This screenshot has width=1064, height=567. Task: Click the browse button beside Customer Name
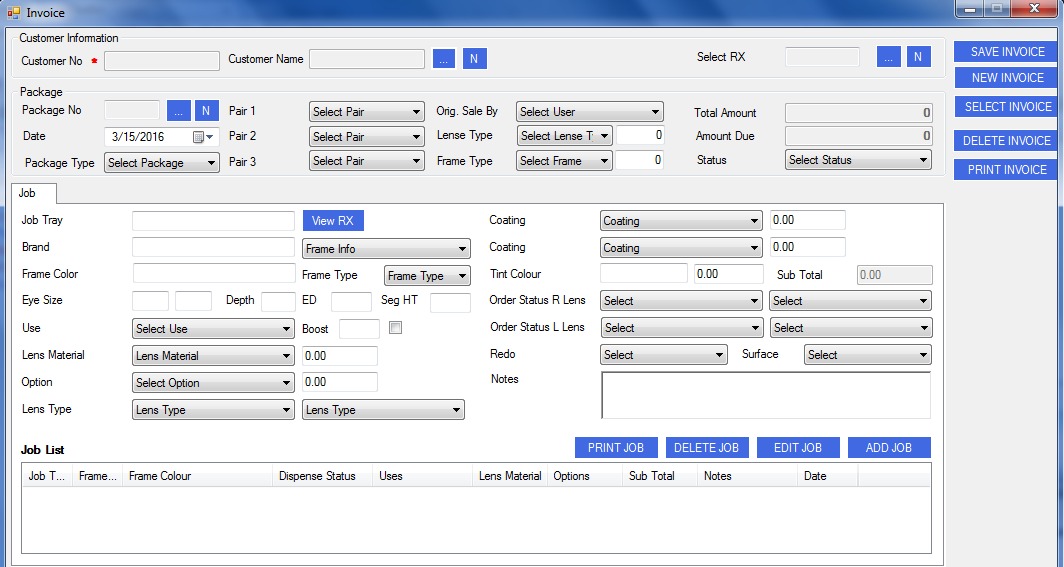click(x=443, y=59)
